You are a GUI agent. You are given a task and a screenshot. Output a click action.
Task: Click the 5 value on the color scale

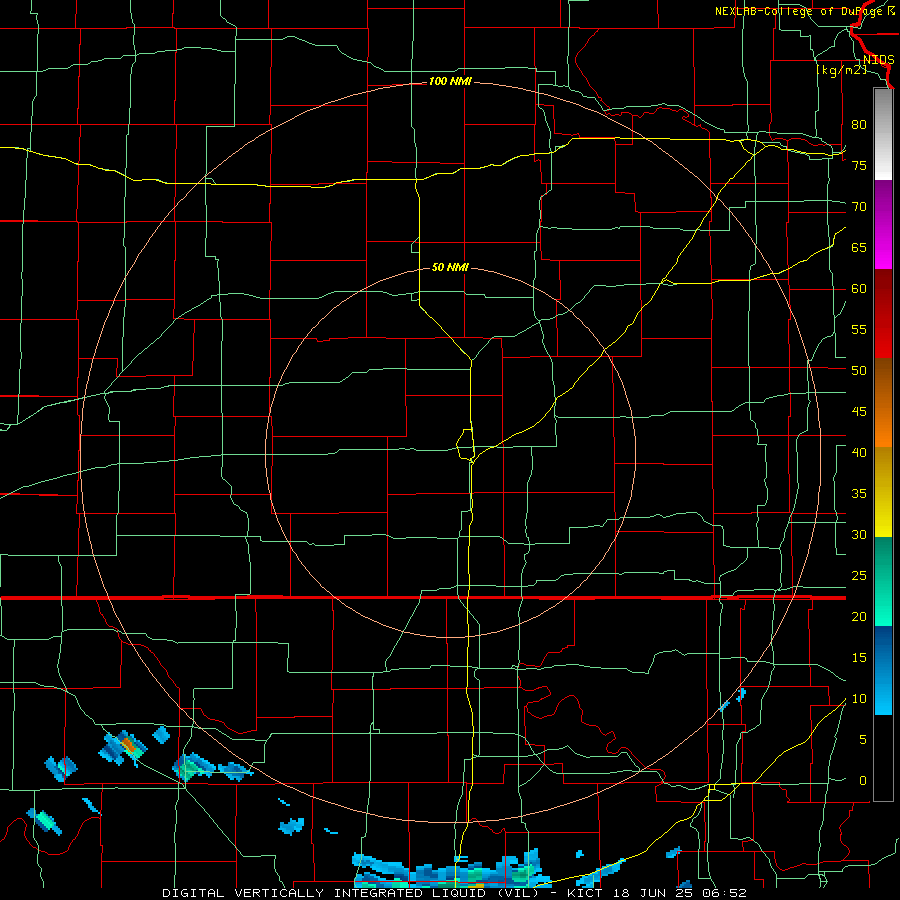pyautogui.click(x=863, y=740)
